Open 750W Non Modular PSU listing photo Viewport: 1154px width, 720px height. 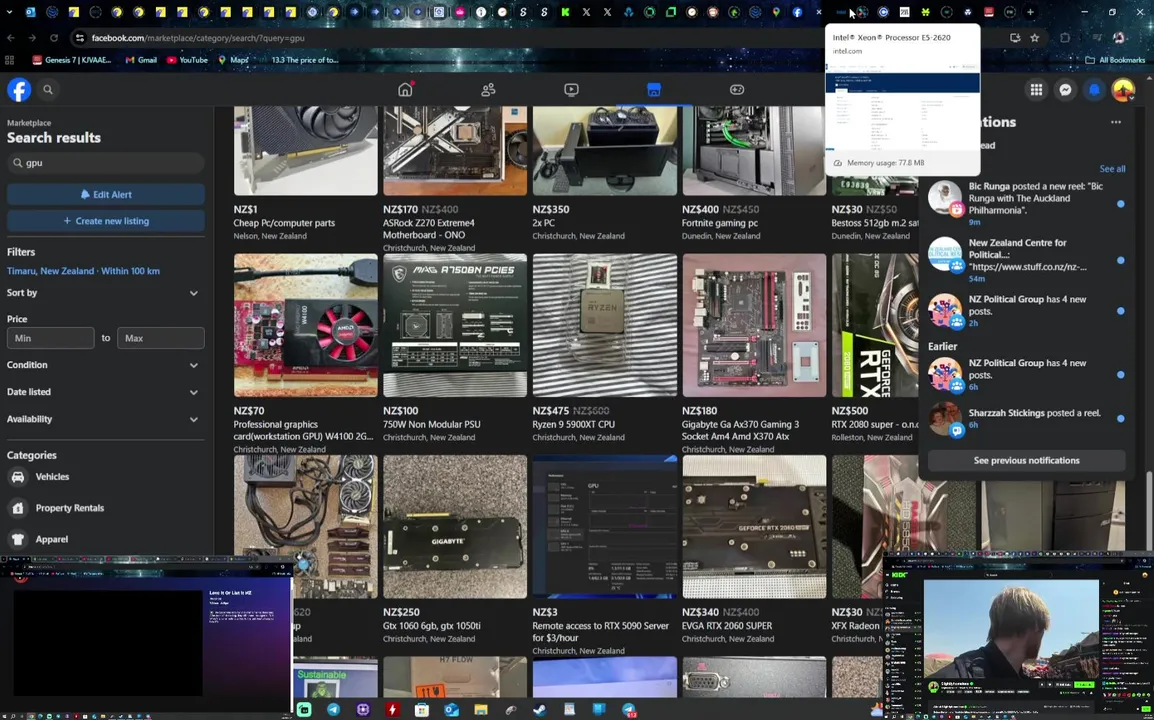pyautogui.click(x=455, y=325)
